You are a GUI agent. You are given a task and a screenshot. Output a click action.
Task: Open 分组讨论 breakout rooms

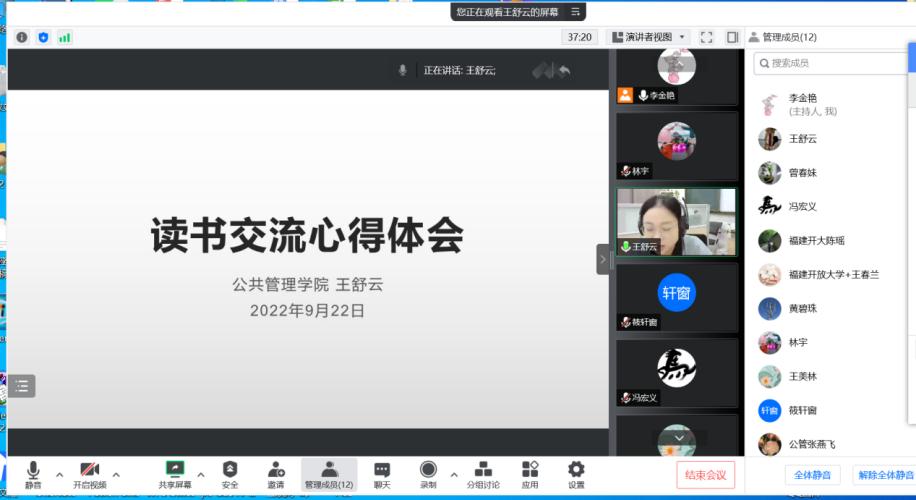coord(483,470)
